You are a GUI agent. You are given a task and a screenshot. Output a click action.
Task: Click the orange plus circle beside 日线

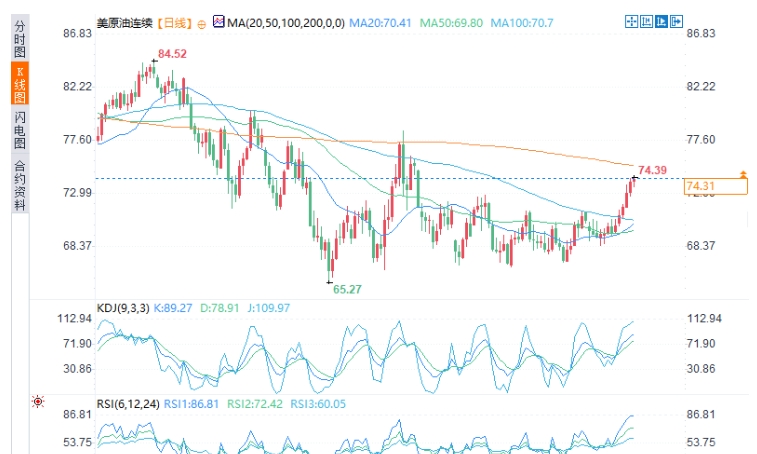point(202,24)
